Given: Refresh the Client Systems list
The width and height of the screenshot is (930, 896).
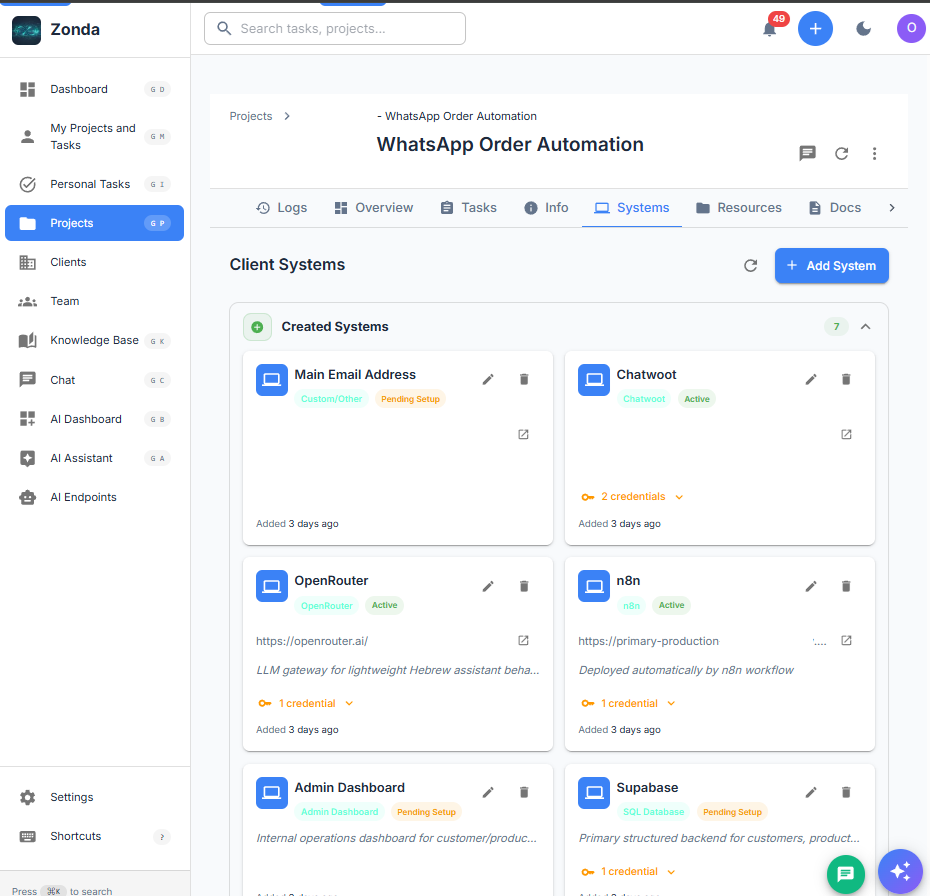Looking at the screenshot, I should 750,266.
